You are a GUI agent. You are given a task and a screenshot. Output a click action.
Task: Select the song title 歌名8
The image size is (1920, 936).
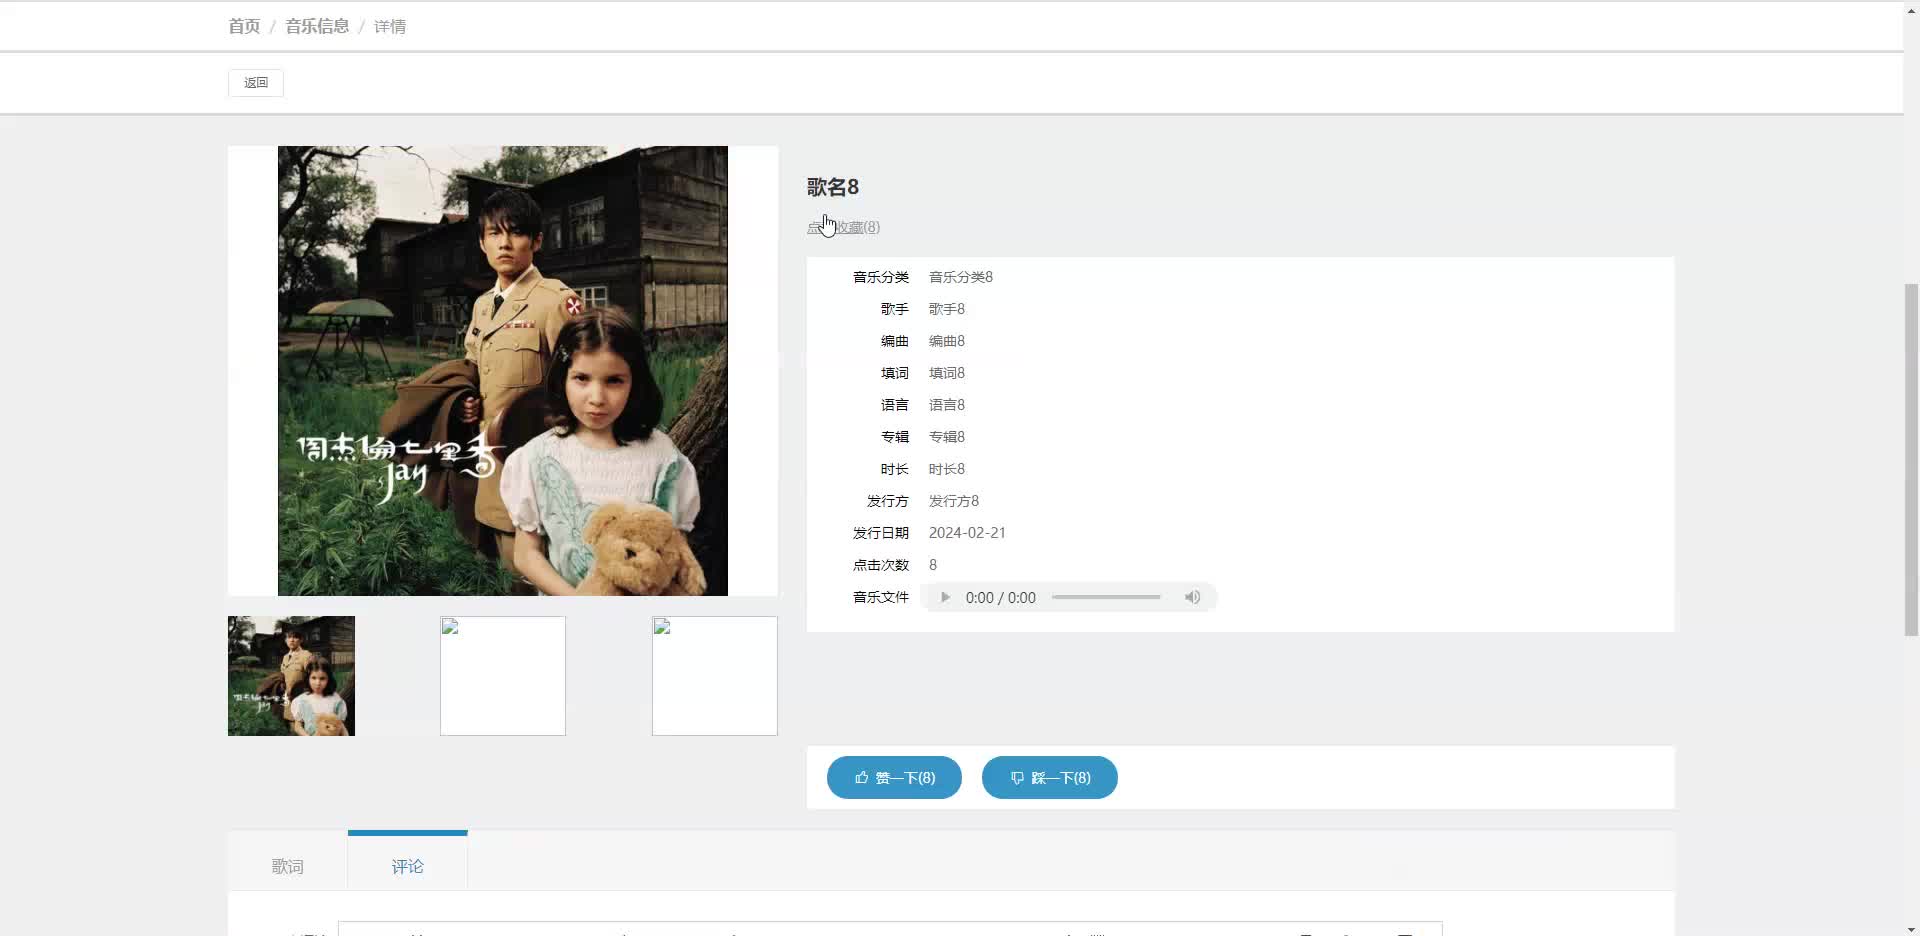833,187
